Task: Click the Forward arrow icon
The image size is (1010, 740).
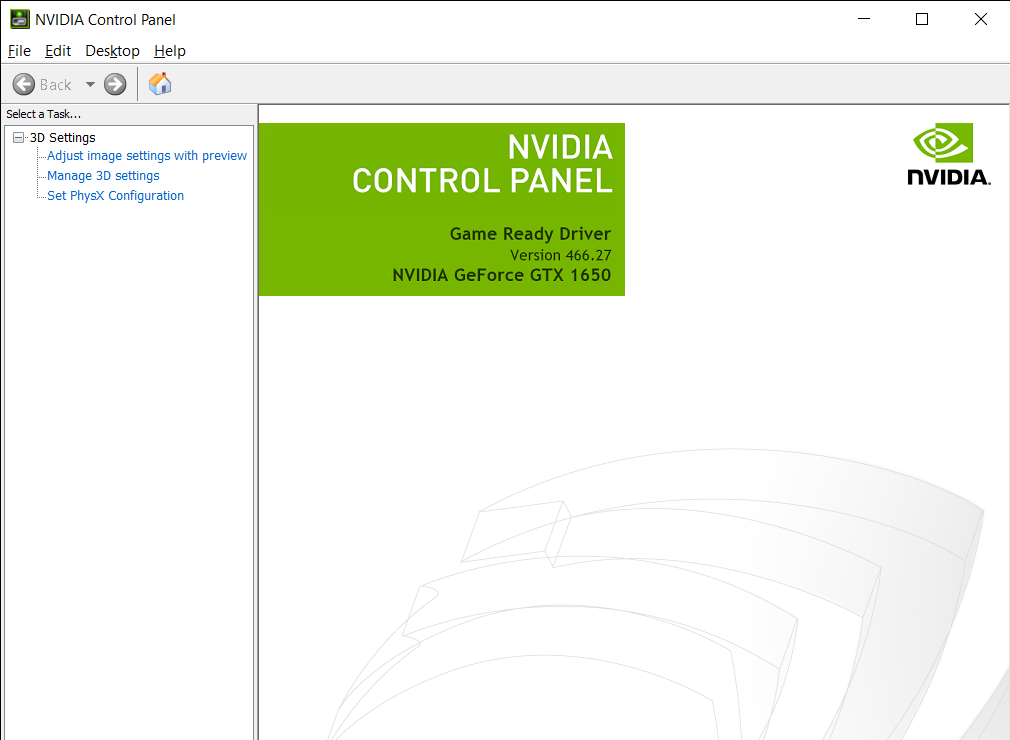Action: [x=115, y=84]
